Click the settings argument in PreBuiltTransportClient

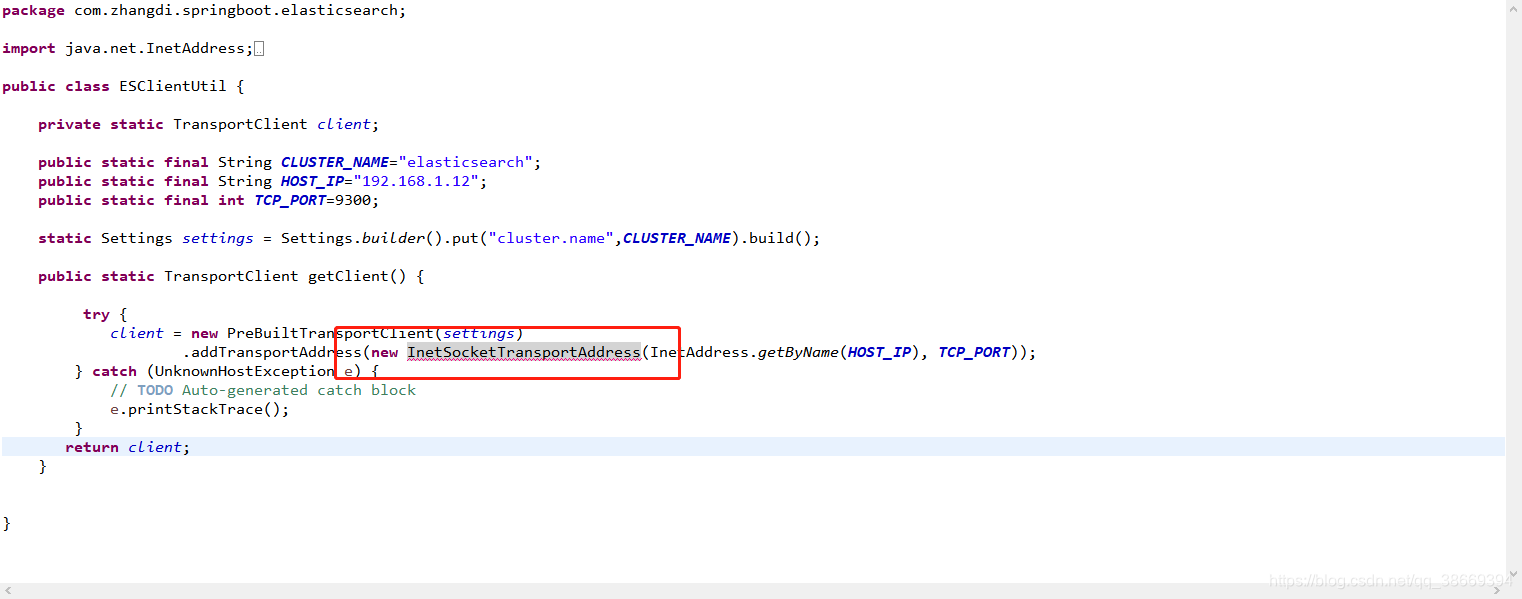[x=479, y=334]
